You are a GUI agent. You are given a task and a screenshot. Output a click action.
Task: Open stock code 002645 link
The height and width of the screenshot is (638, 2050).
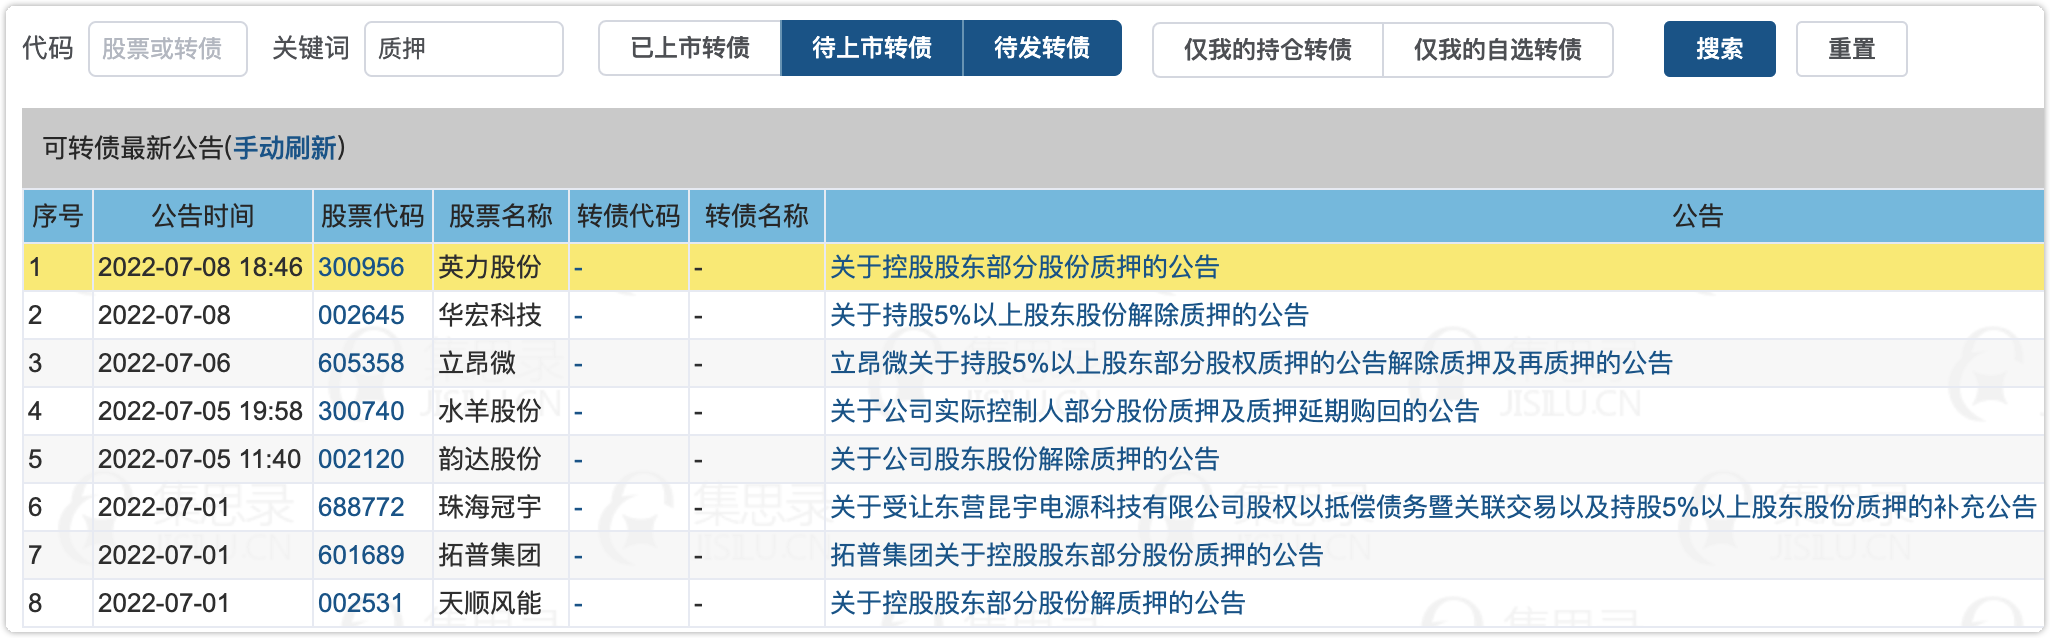(361, 315)
